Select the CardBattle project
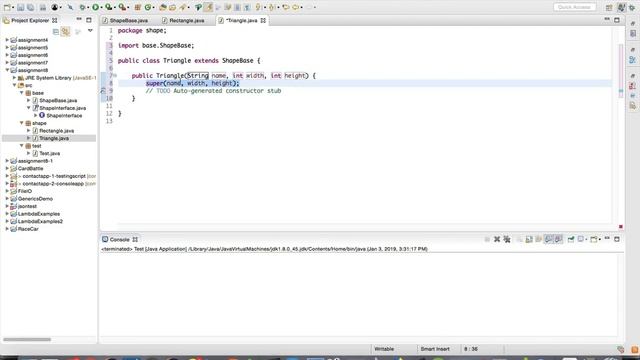This screenshot has height=360, width=640. click(x=30, y=169)
